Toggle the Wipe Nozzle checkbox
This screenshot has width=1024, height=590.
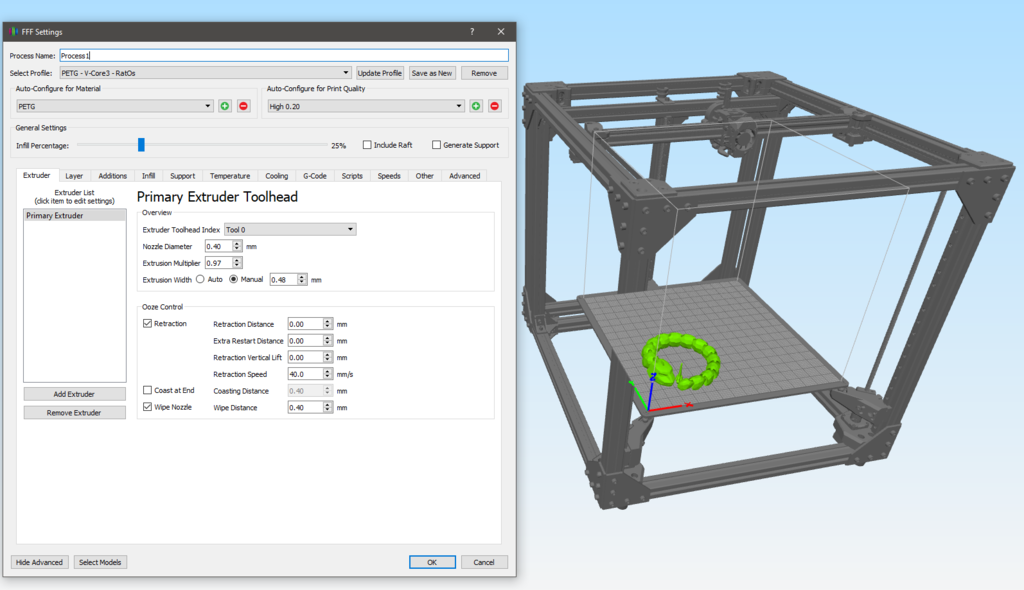[148, 406]
